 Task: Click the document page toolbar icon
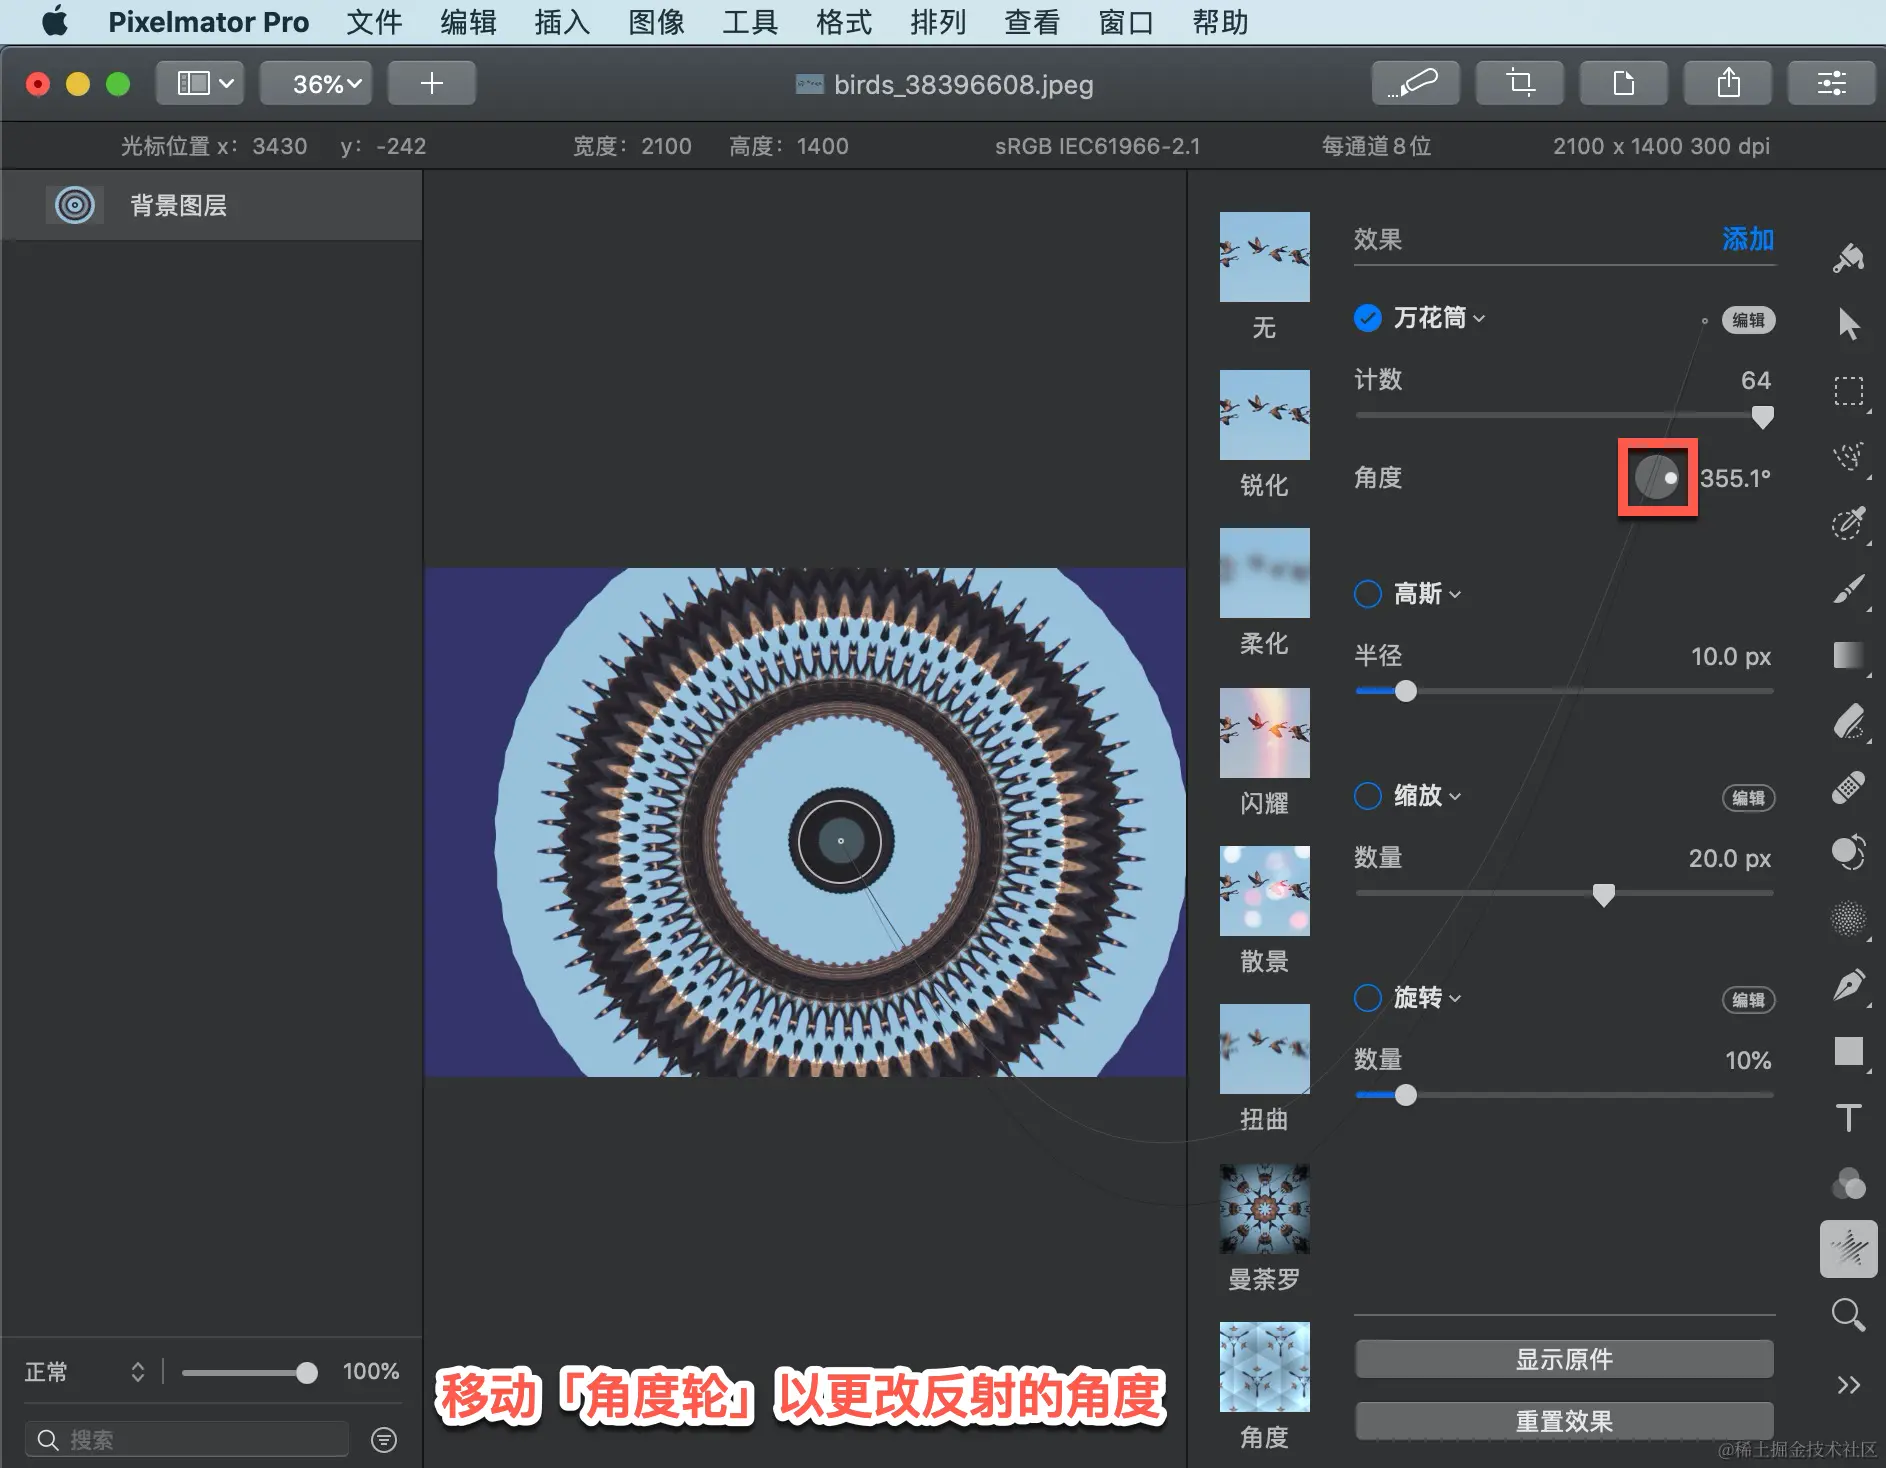click(x=1624, y=83)
